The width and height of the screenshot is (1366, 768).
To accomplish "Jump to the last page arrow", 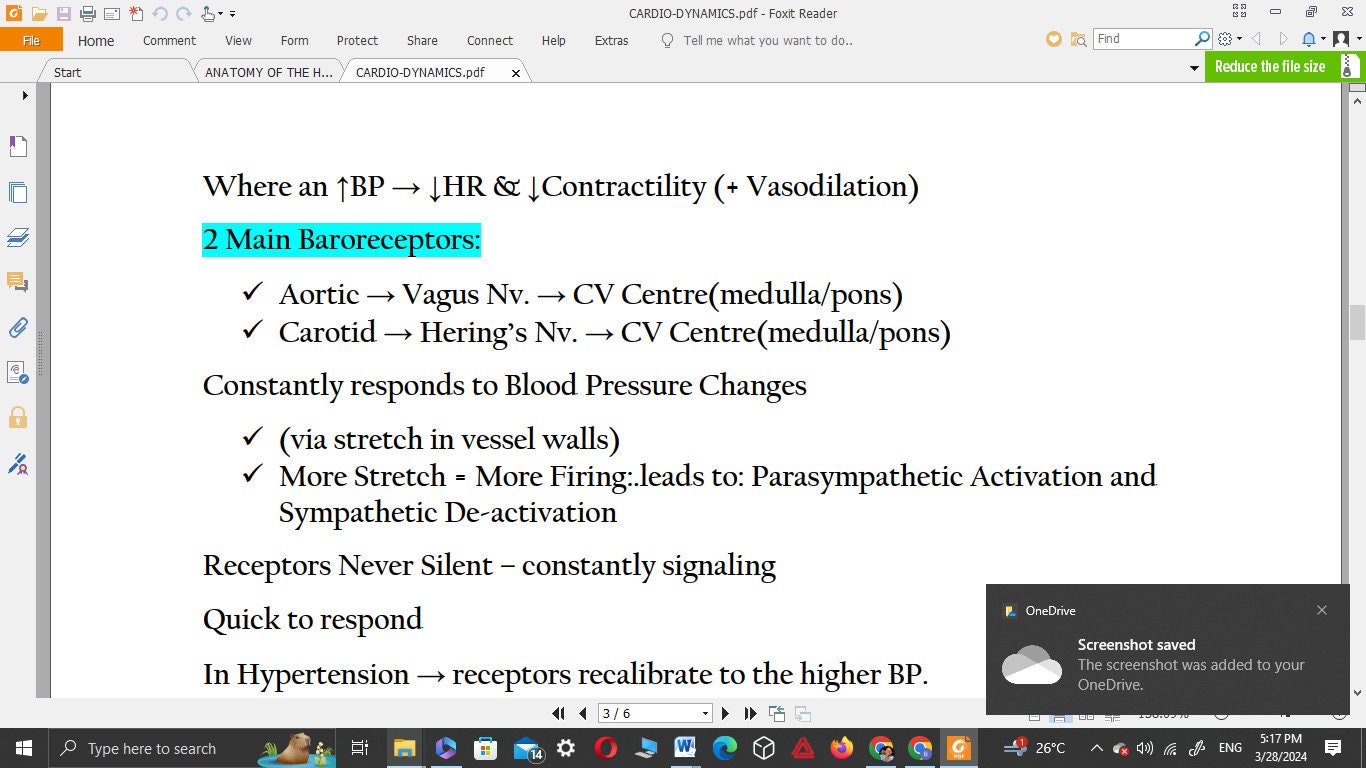I will (x=751, y=713).
